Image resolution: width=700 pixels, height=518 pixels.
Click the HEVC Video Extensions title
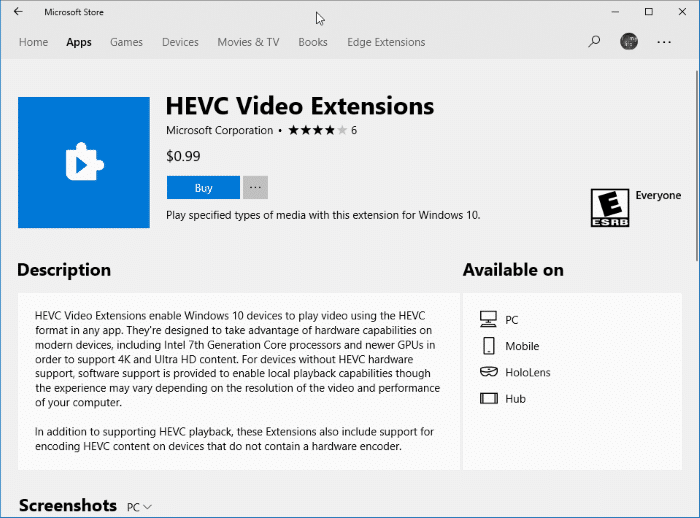pos(300,106)
